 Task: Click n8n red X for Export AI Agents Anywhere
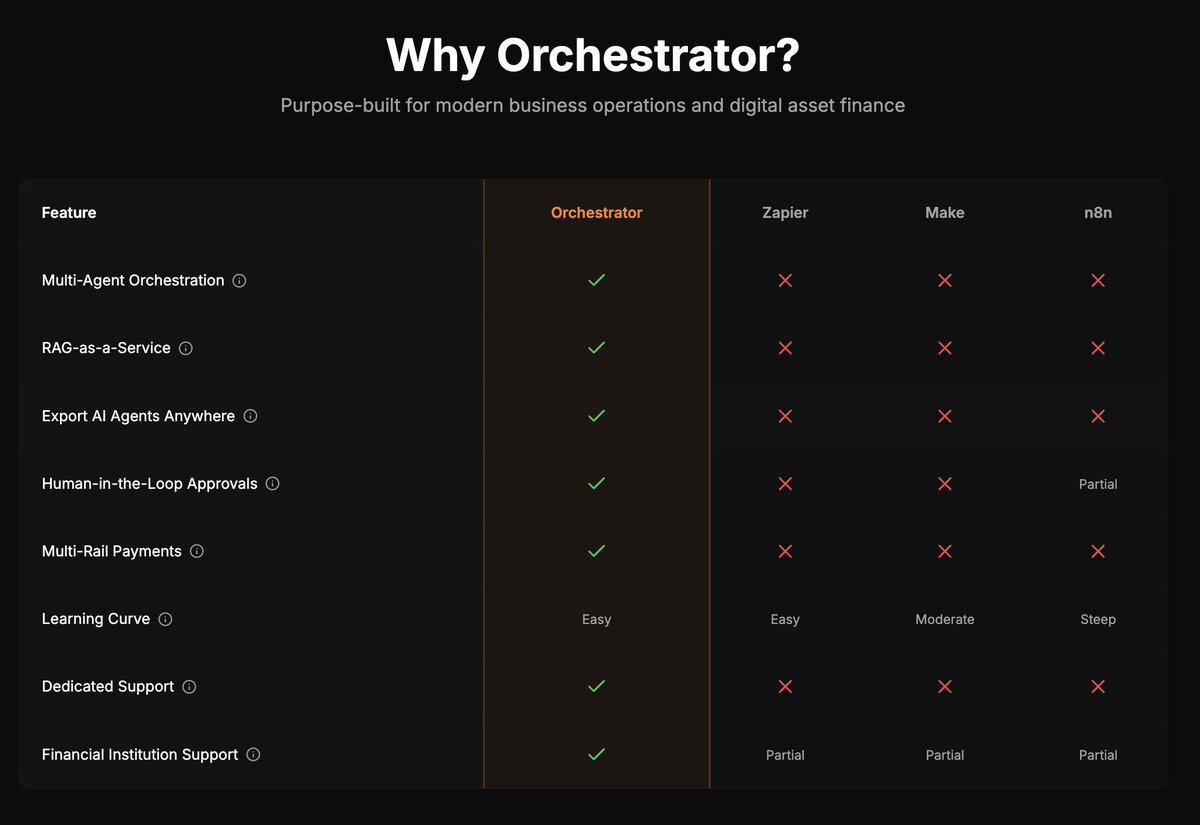(x=1098, y=416)
